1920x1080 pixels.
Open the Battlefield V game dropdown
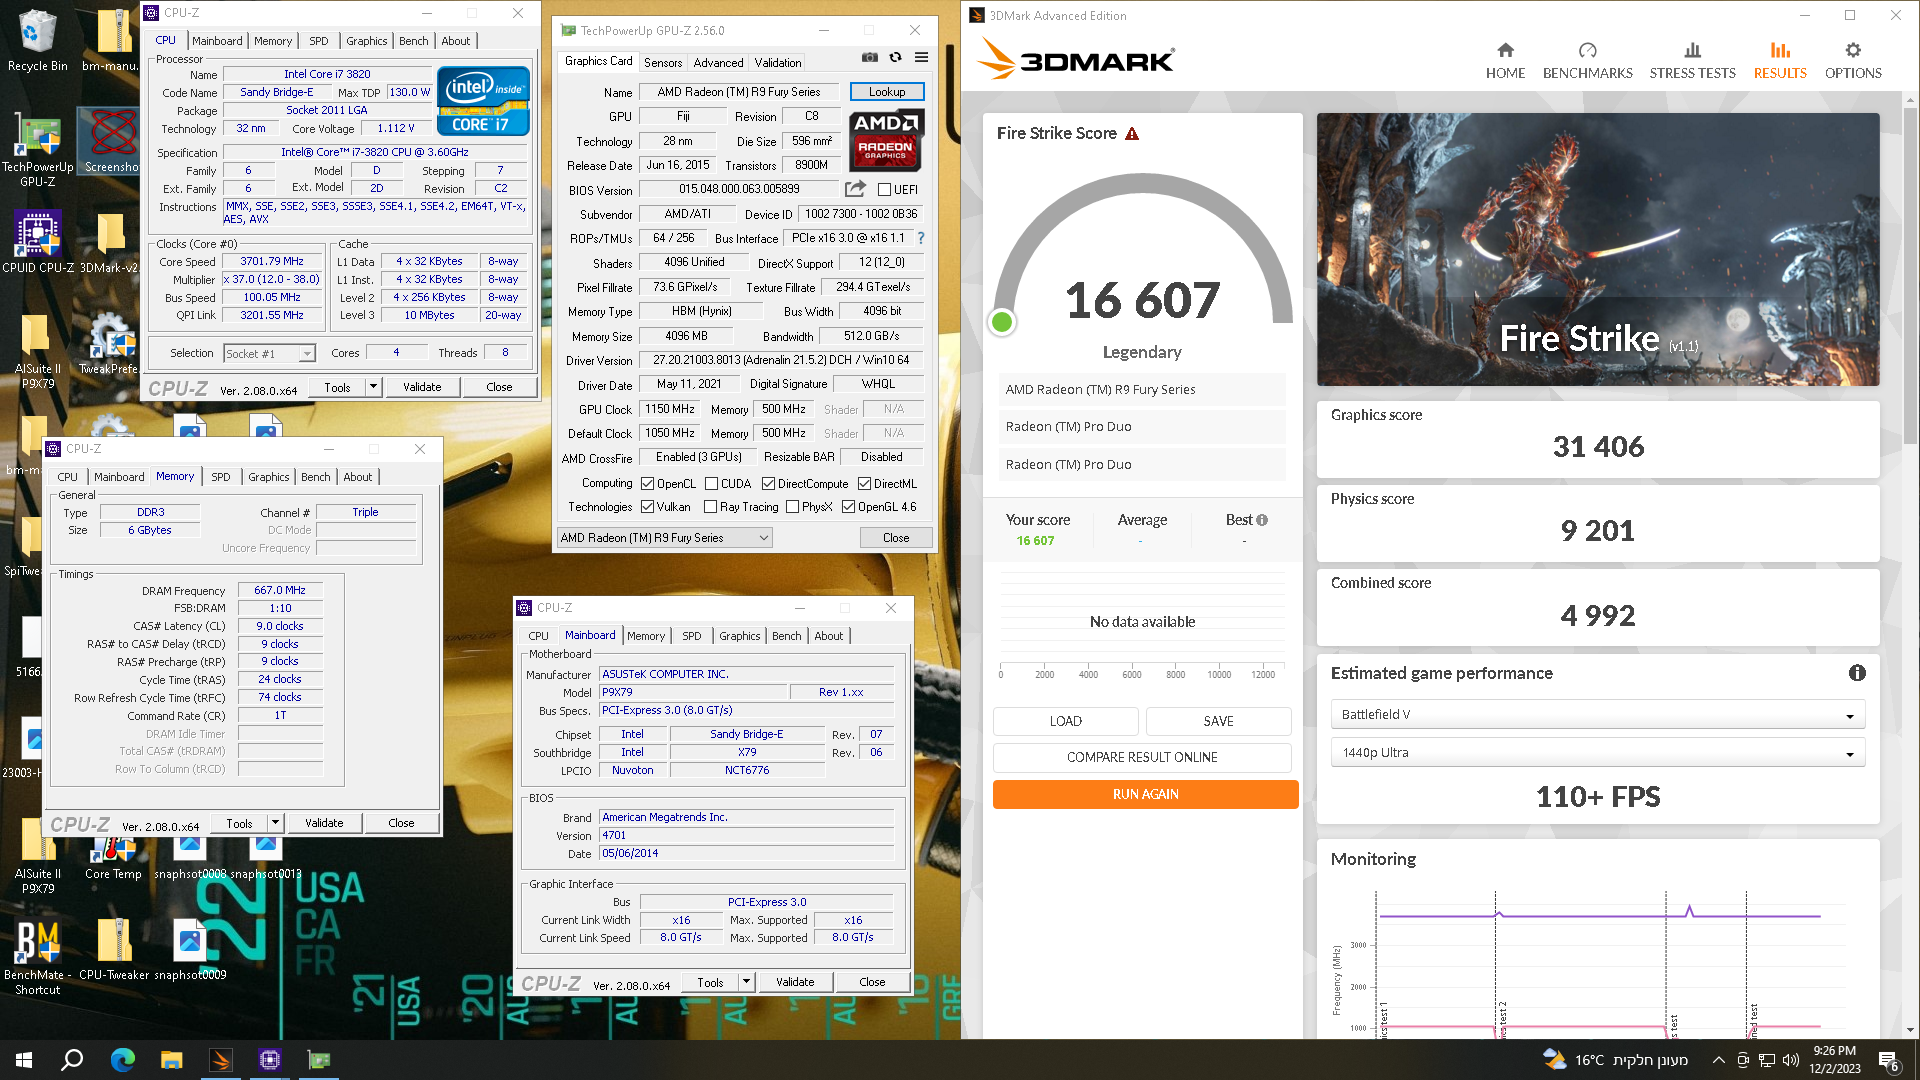1597,715
